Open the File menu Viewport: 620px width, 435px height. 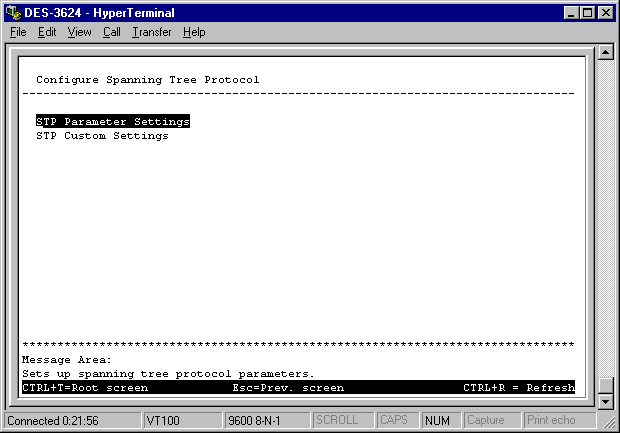point(18,32)
